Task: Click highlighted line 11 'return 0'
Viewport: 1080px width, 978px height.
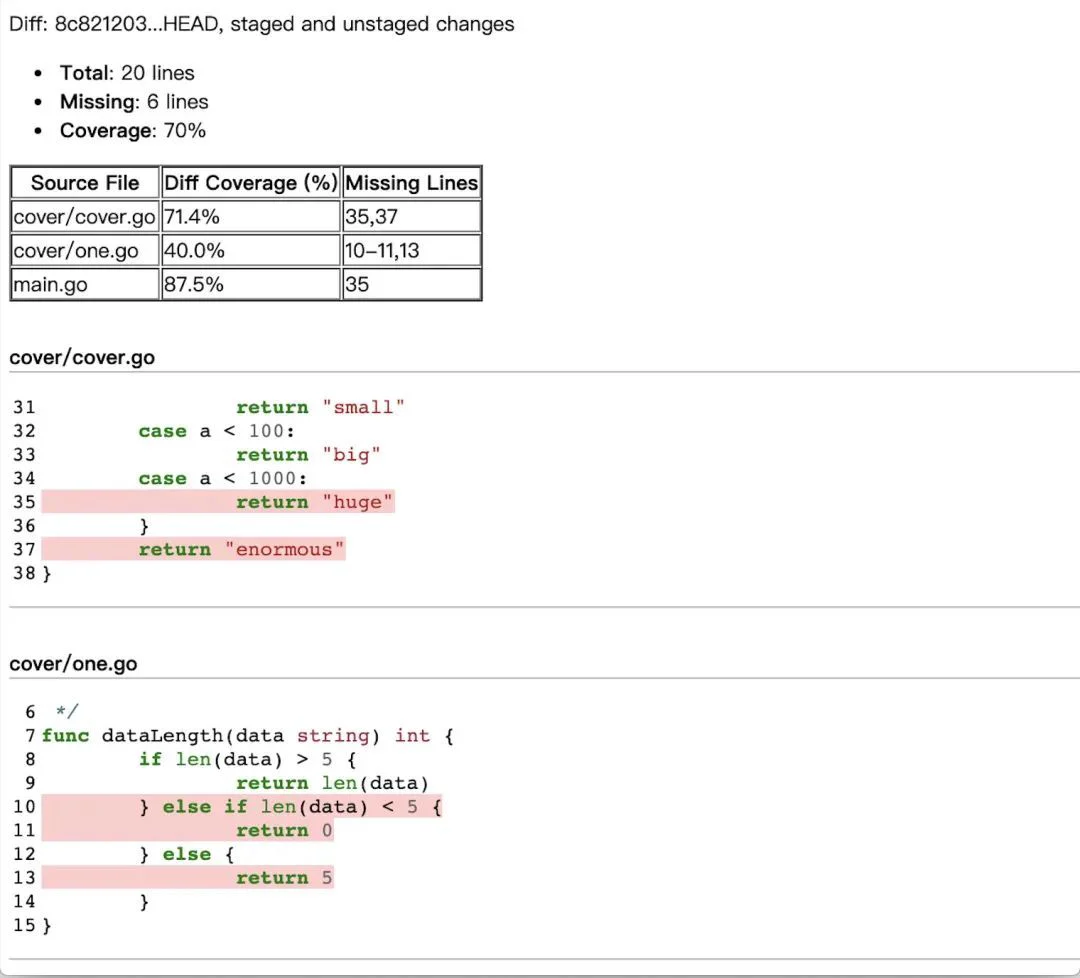Action: (188, 831)
